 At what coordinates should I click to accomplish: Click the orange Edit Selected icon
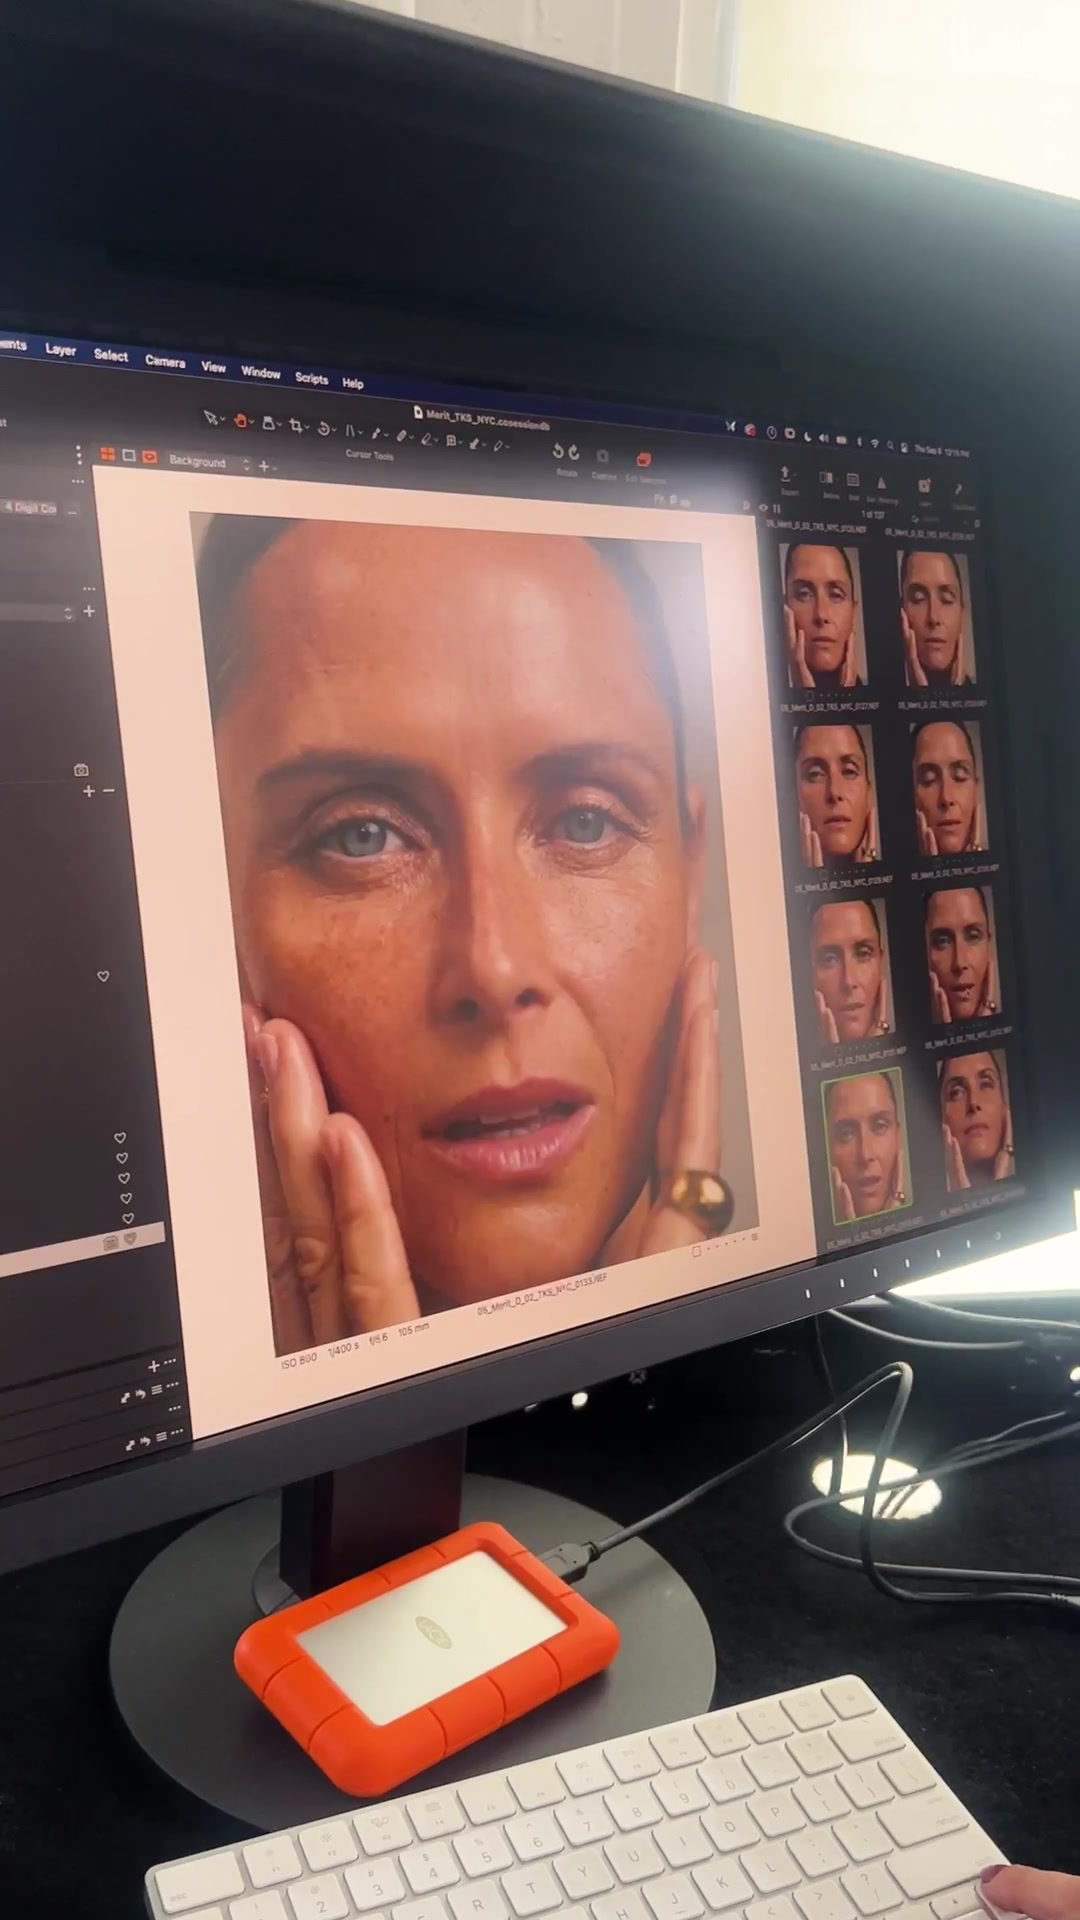(x=644, y=459)
